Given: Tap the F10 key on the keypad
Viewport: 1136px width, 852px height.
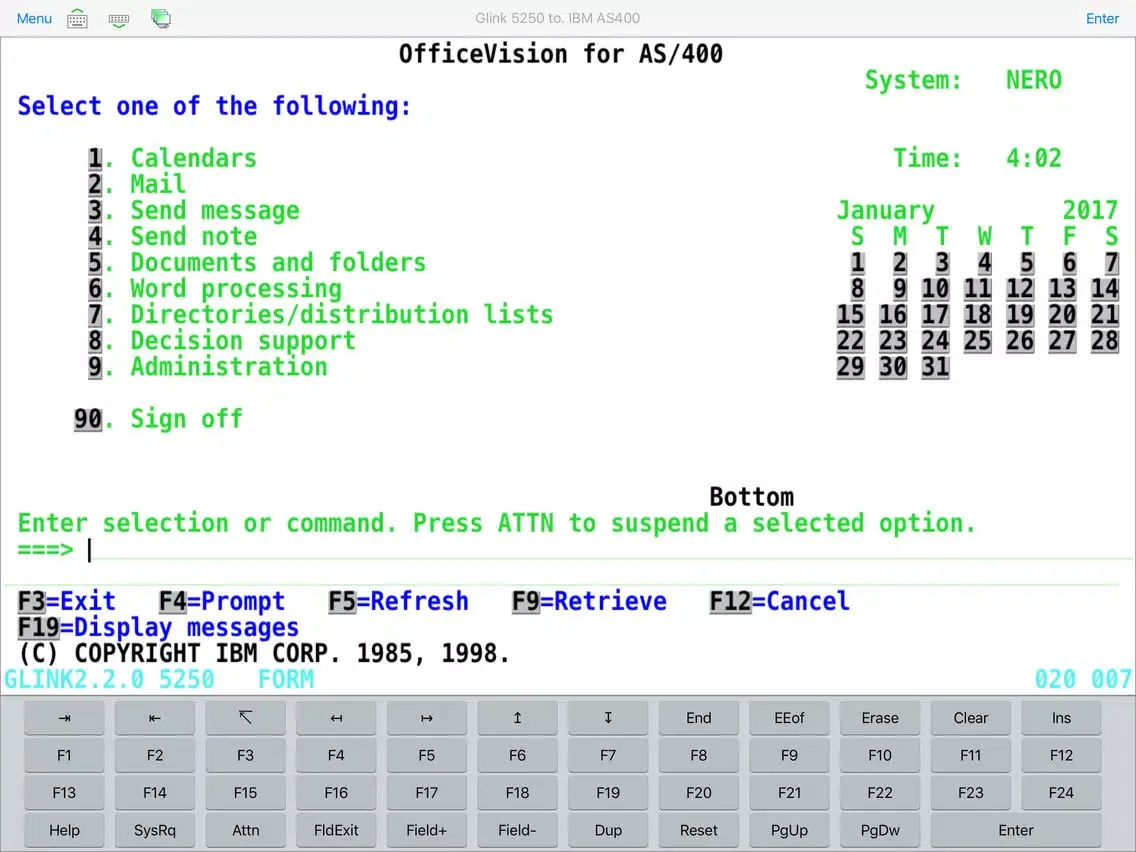Looking at the screenshot, I should (880, 756).
